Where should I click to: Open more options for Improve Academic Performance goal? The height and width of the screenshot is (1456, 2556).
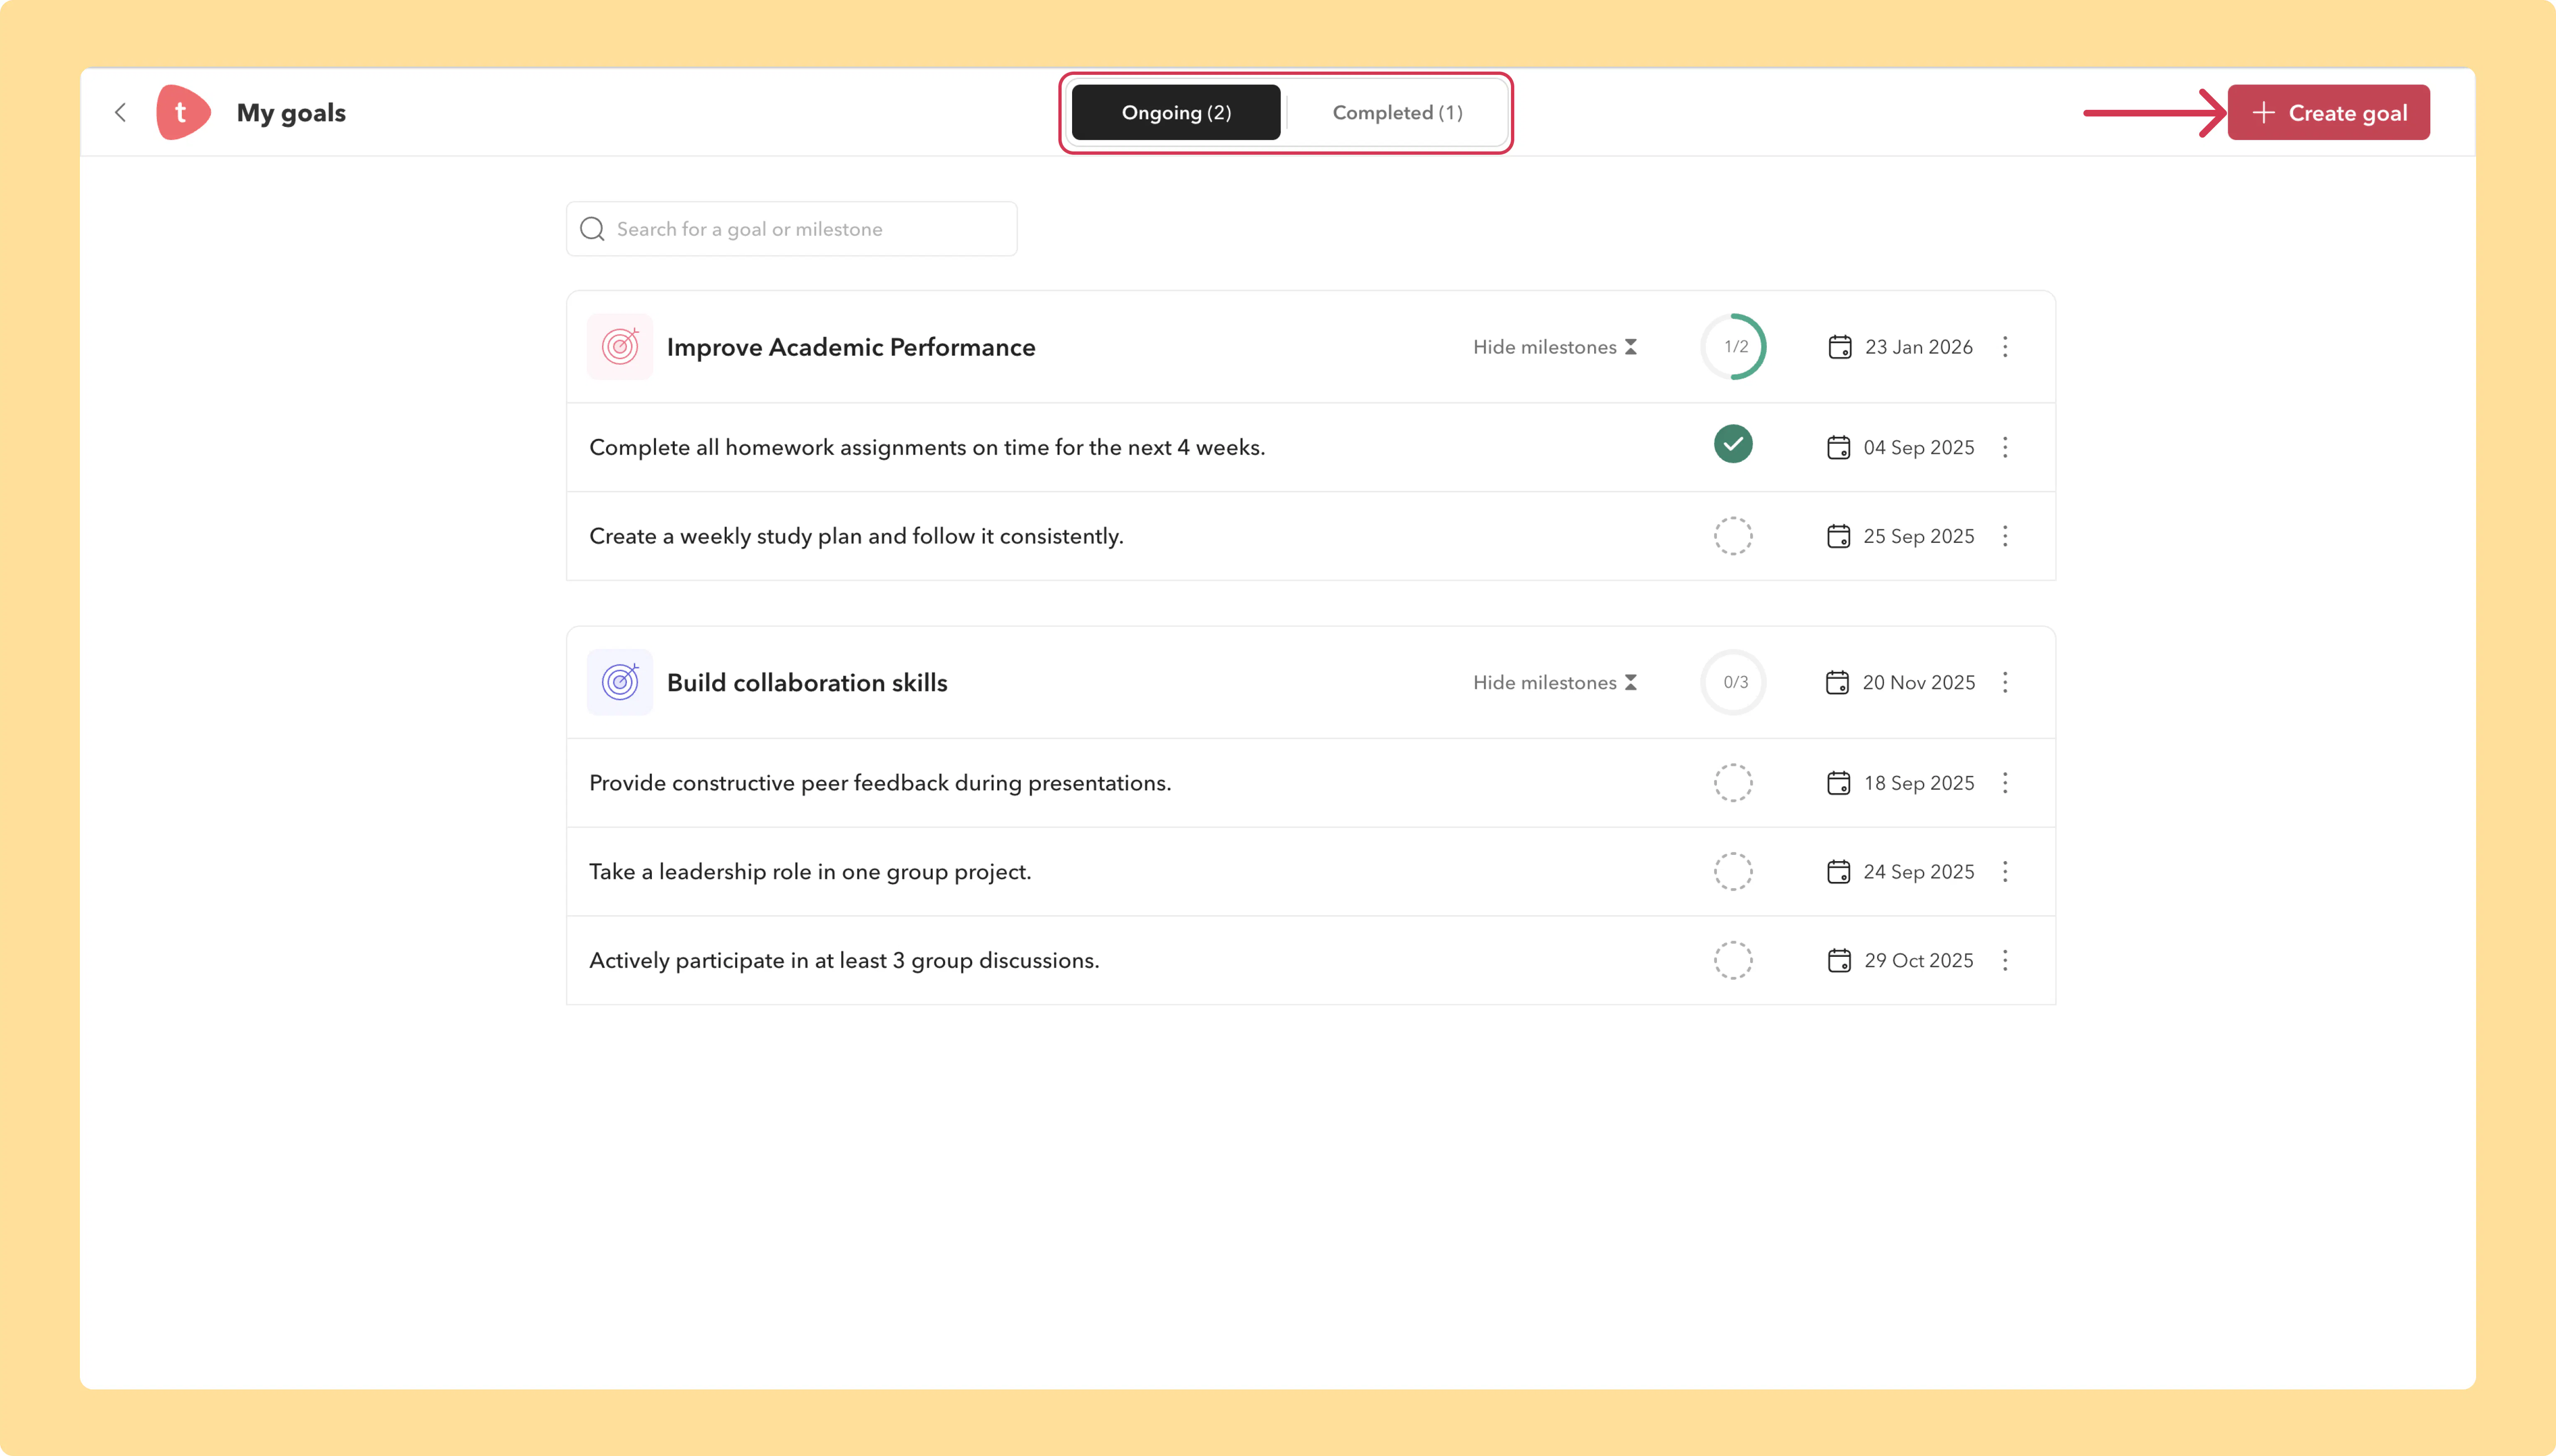pos(2005,347)
